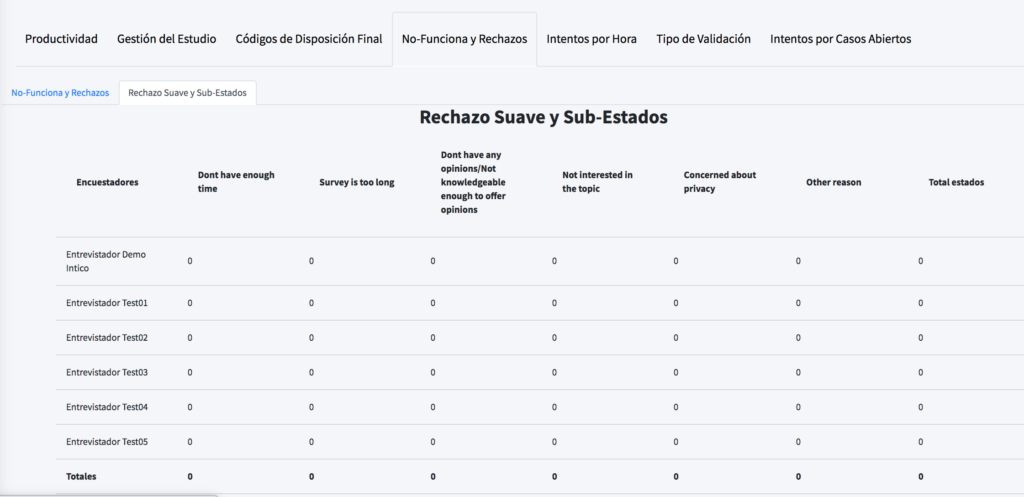The height and width of the screenshot is (497, 1024).
Task: Open Códigos de Disposición Final tab
Action: 309,39
